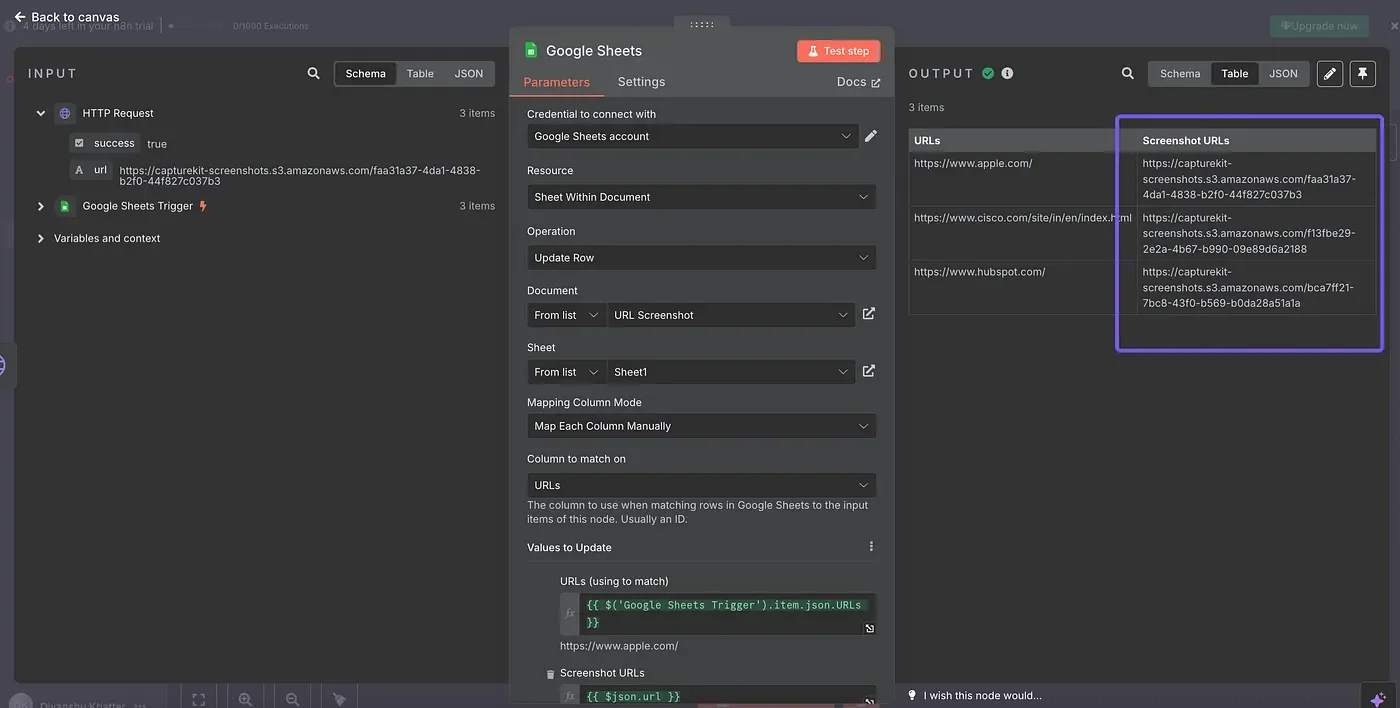Click the output info icon
The height and width of the screenshot is (708, 1400).
[1007, 73]
